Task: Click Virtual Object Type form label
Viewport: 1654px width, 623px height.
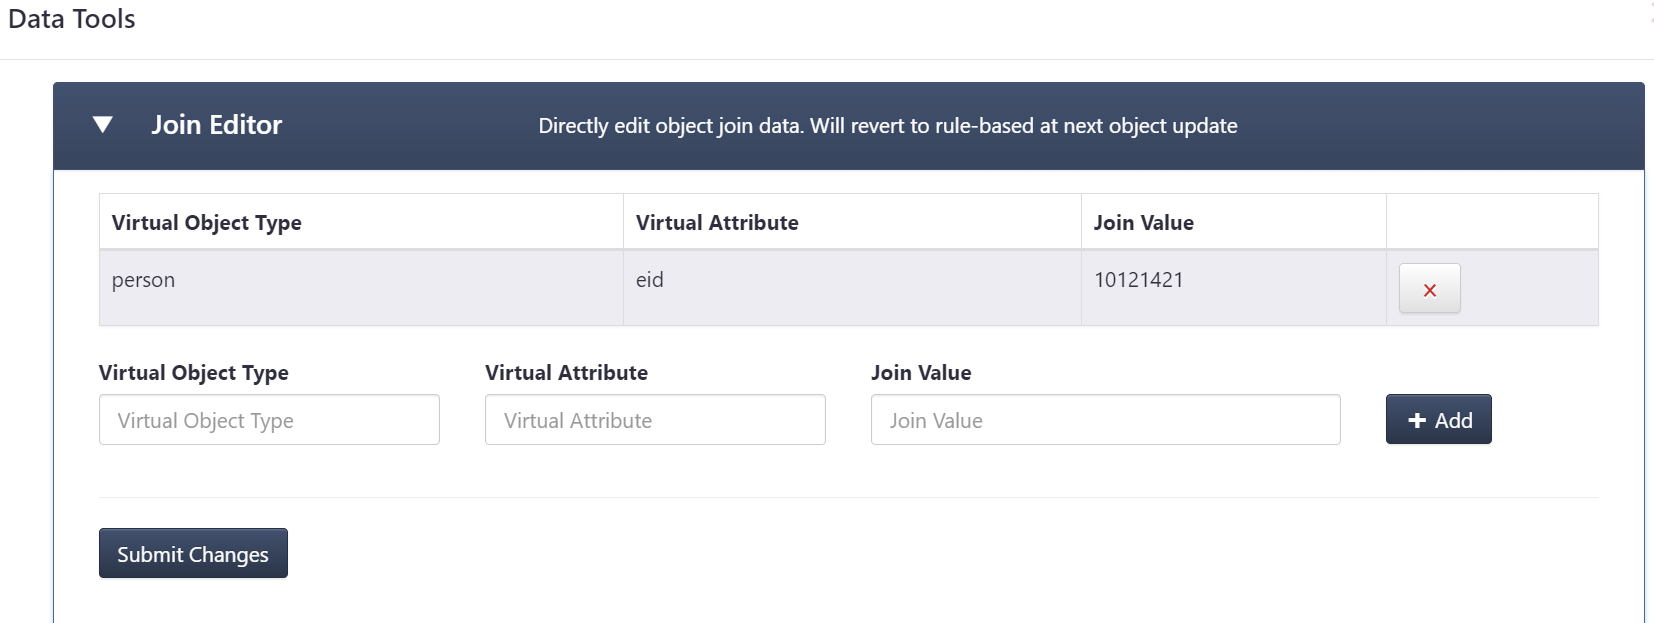Action: (x=194, y=373)
